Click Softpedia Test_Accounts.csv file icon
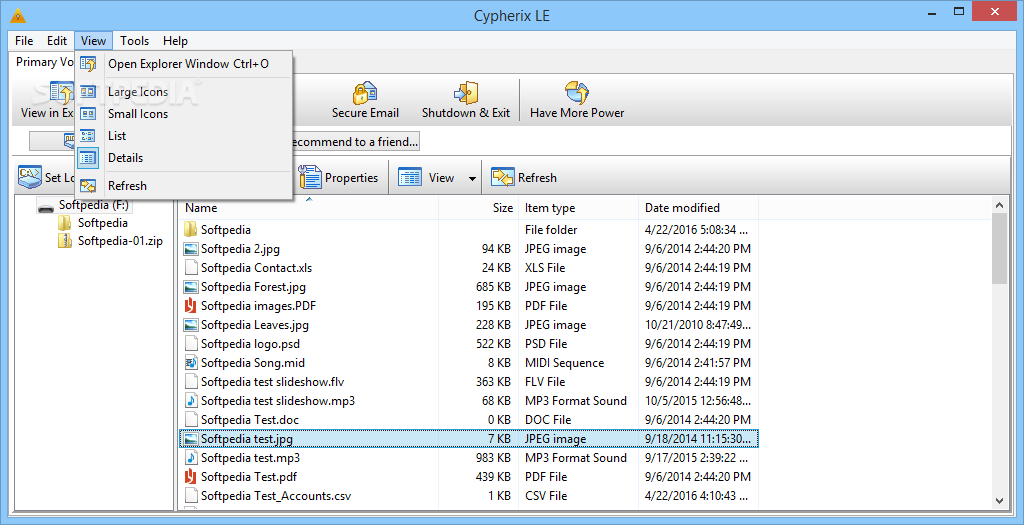The height and width of the screenshot is (525, 1024). [x=191, y=496]
